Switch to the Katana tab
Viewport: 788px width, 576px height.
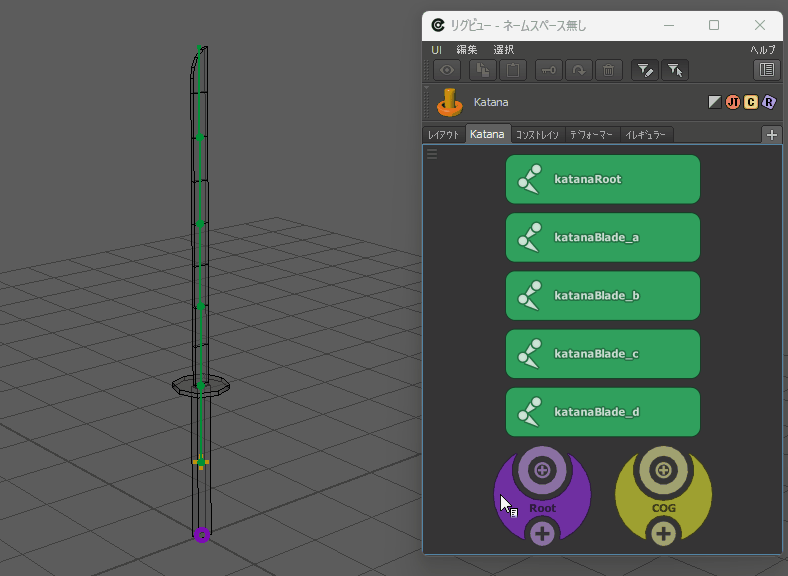click(487, 134)
